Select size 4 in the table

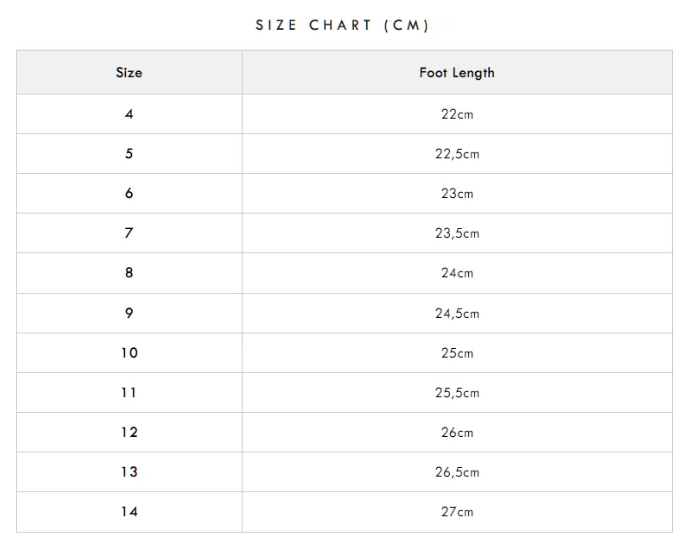[129, 114]
